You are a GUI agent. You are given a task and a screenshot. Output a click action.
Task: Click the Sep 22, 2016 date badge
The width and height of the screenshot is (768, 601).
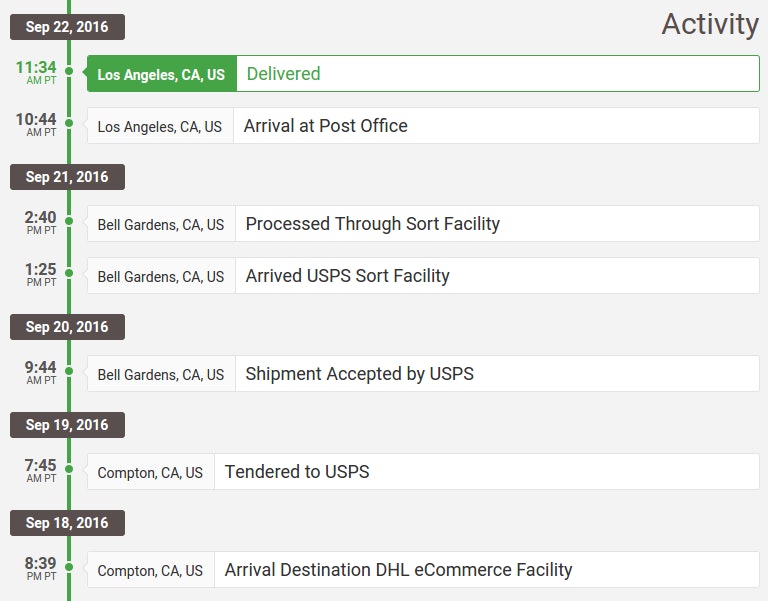click(67, 27)
